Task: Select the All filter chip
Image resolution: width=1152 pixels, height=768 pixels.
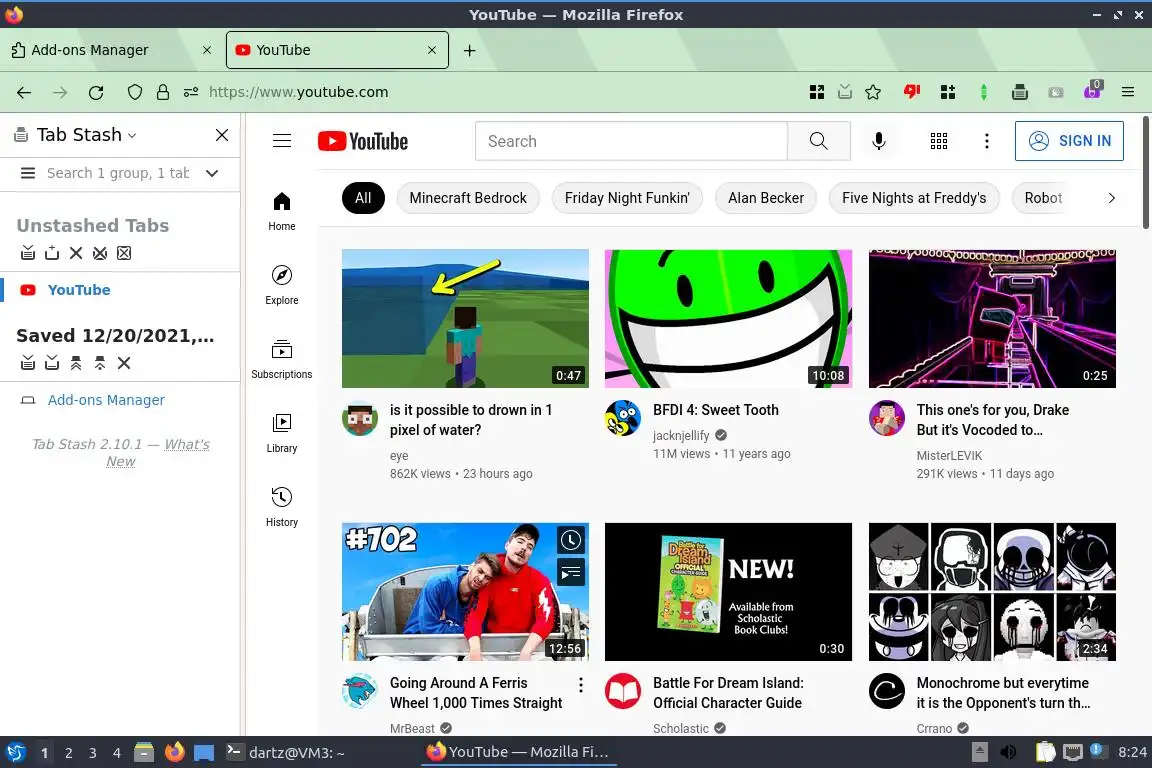Action: click(x=363, y=198)
